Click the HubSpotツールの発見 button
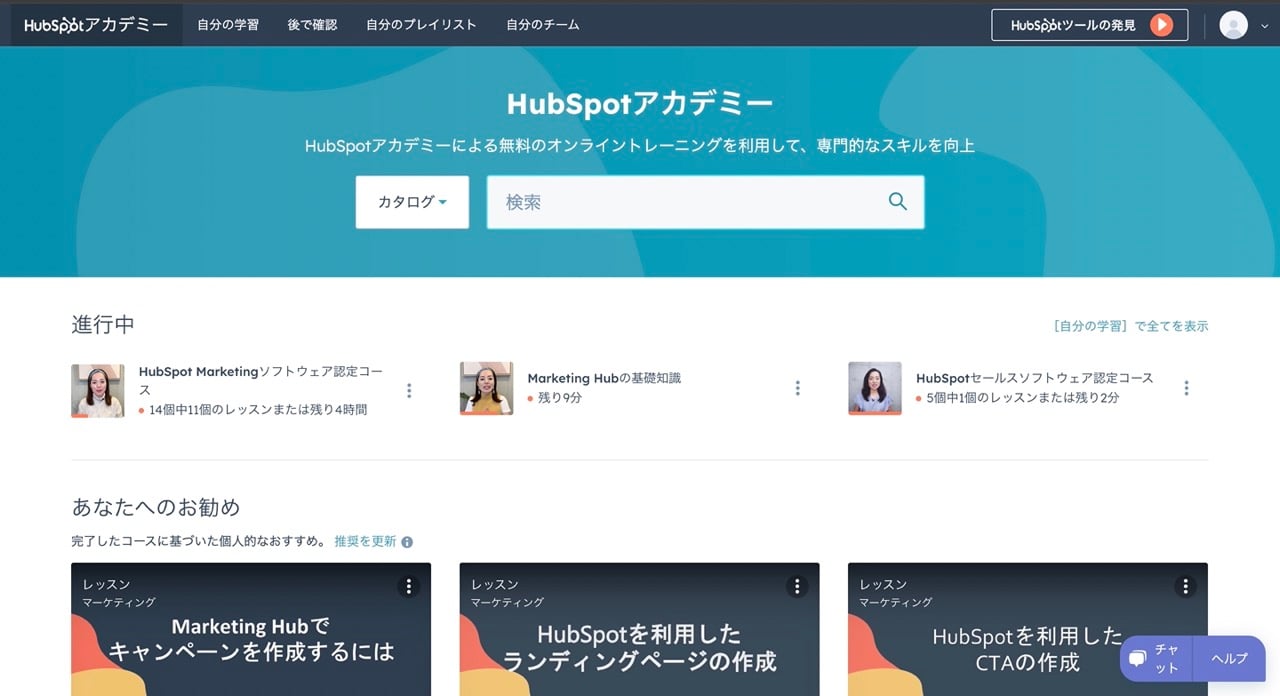 tap(1089, 25)
